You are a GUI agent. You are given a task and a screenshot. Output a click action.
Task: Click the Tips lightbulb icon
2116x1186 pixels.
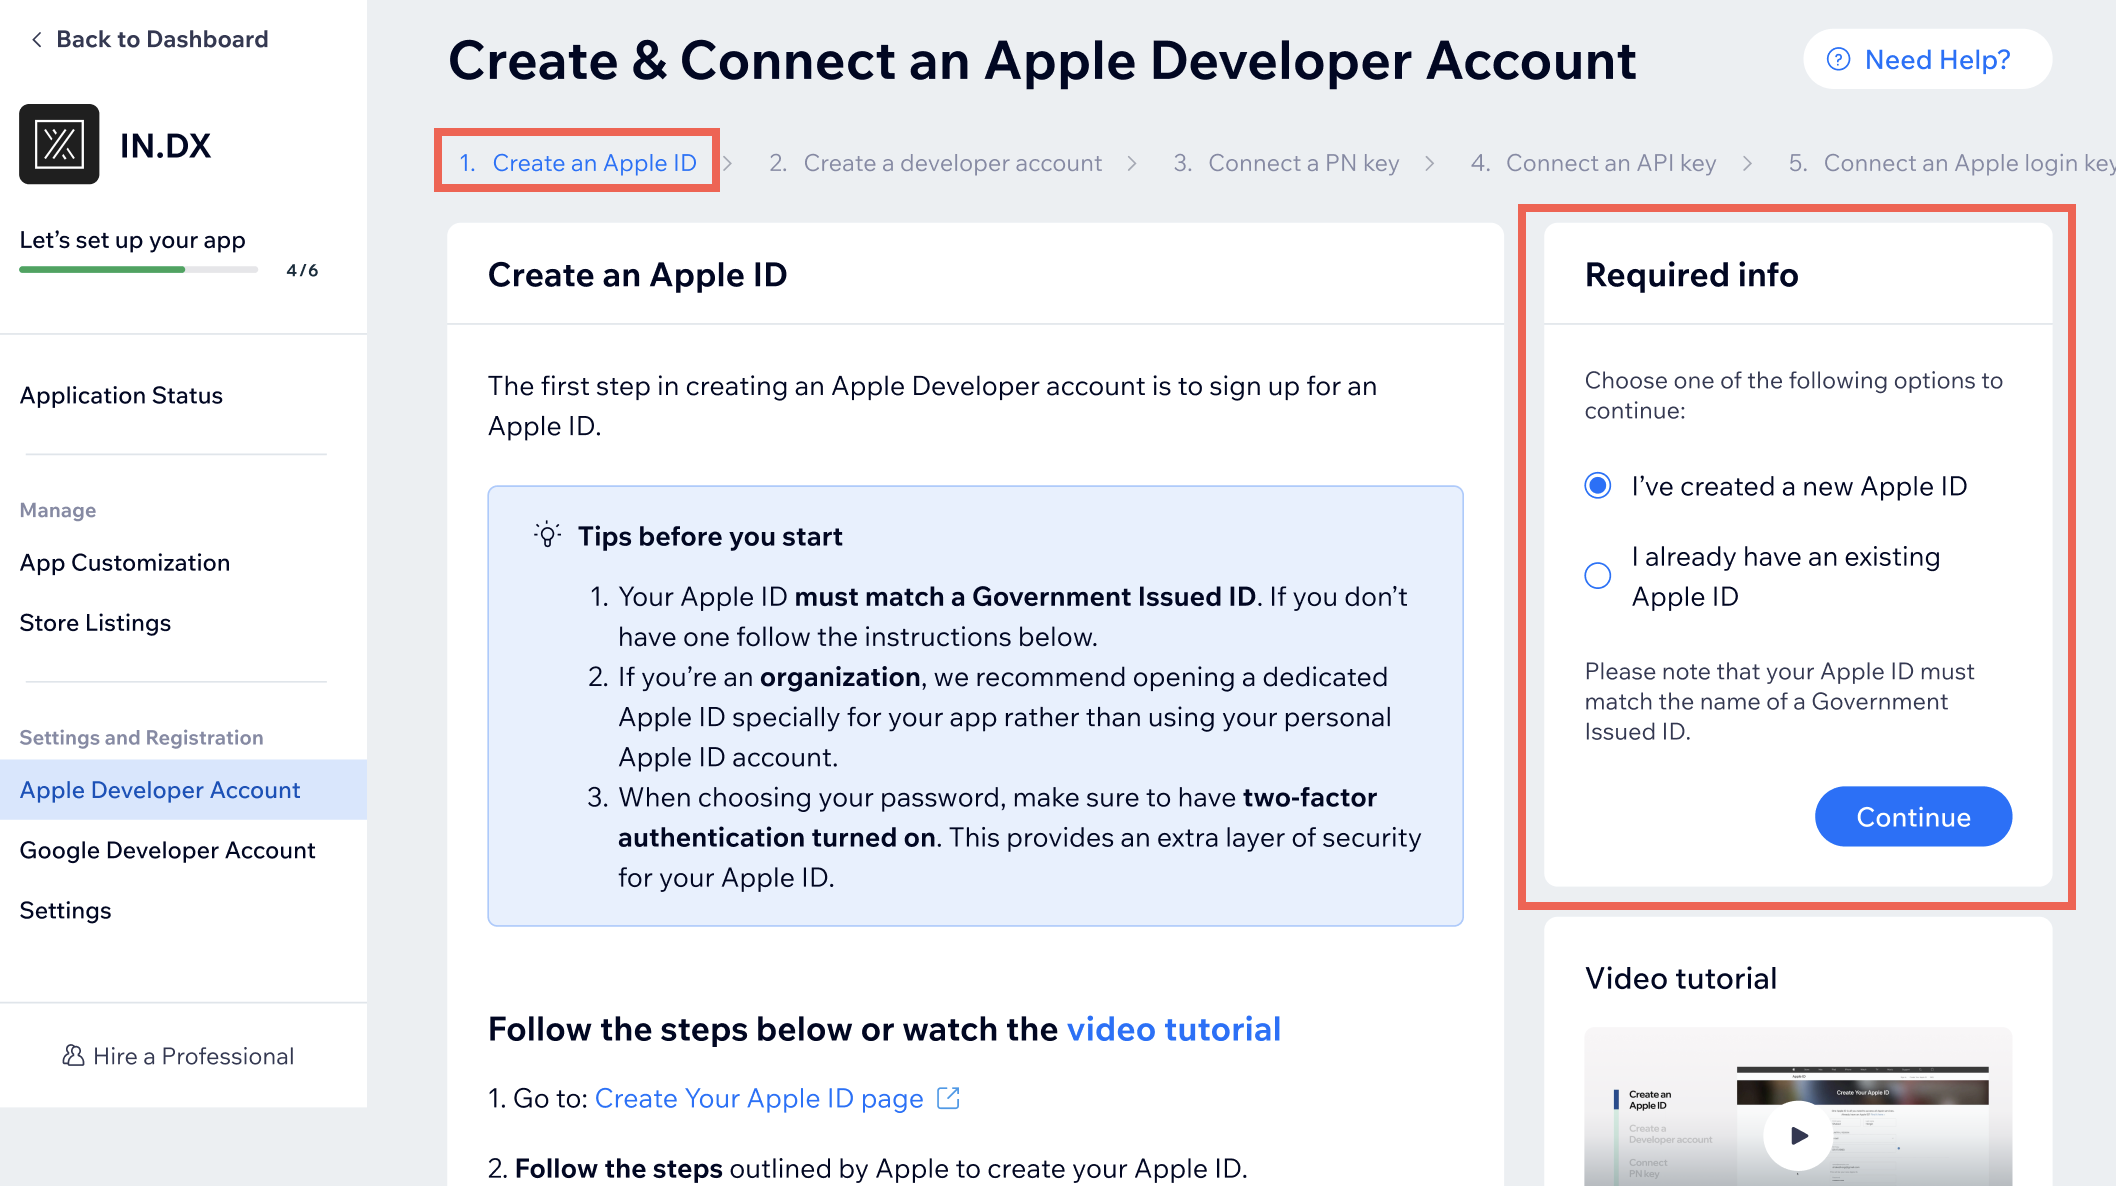(546, 536)
